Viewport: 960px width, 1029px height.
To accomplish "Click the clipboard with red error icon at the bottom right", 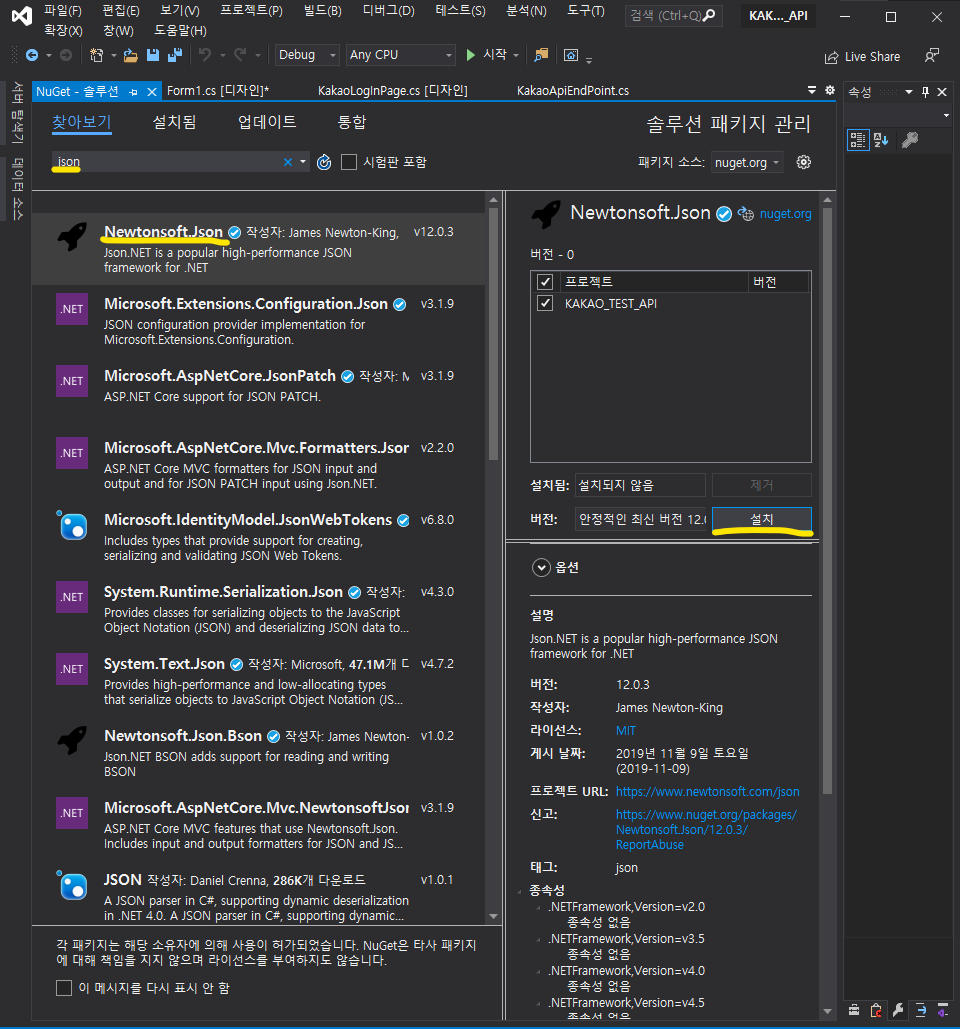I will point(876,1009).
